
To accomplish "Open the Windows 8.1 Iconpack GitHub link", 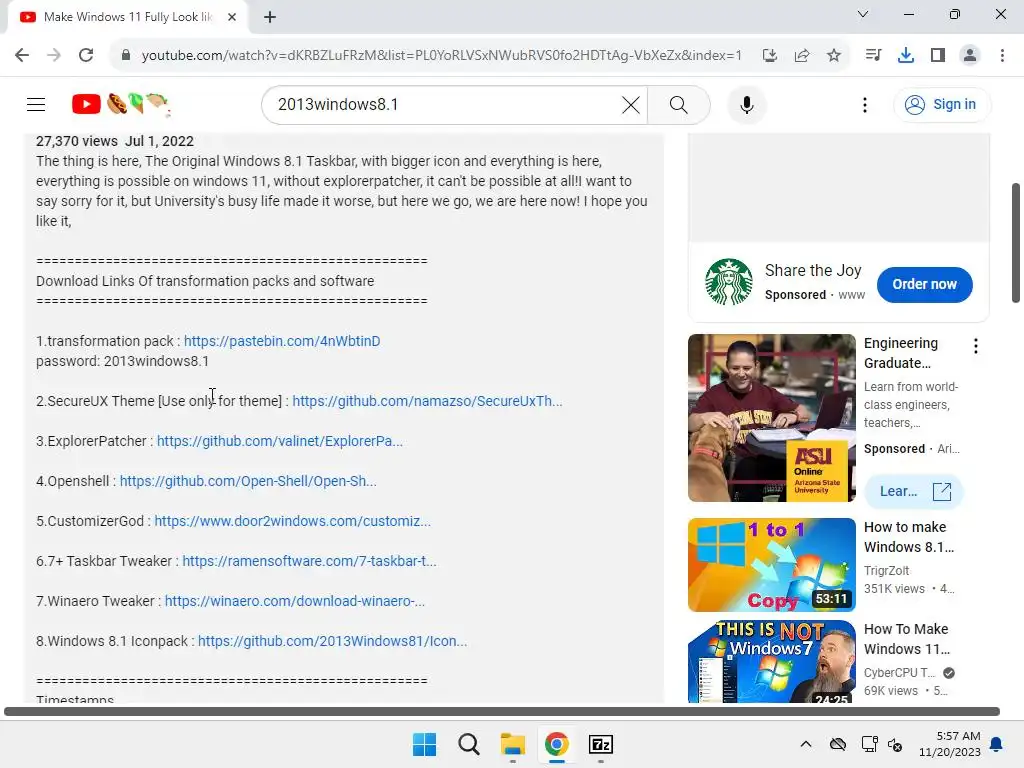I will click(332, 641).
